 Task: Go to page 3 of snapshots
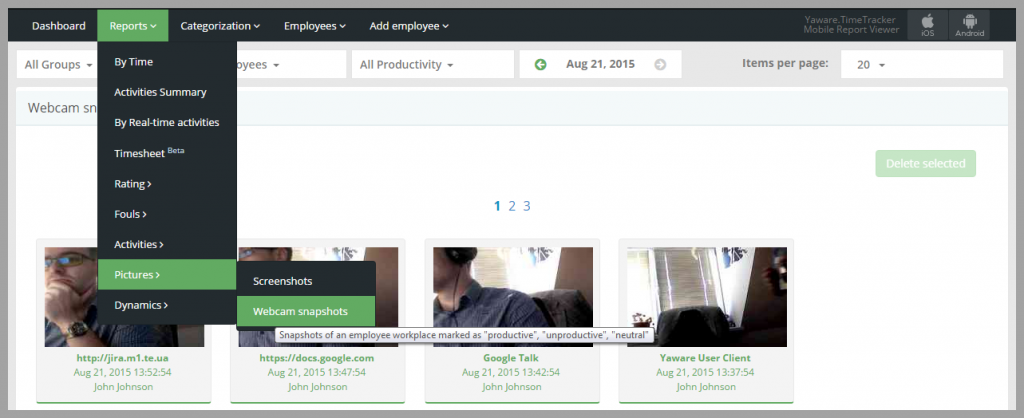pyautogui.click(x=526, y=206)
